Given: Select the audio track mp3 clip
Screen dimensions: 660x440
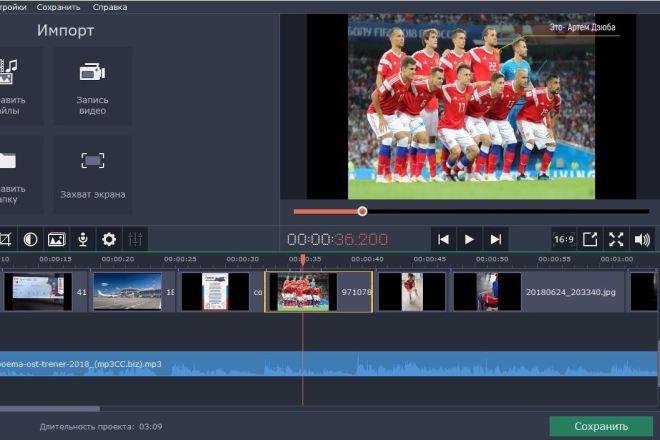Looking at the screenshot, I should click(x=328, y=364).
